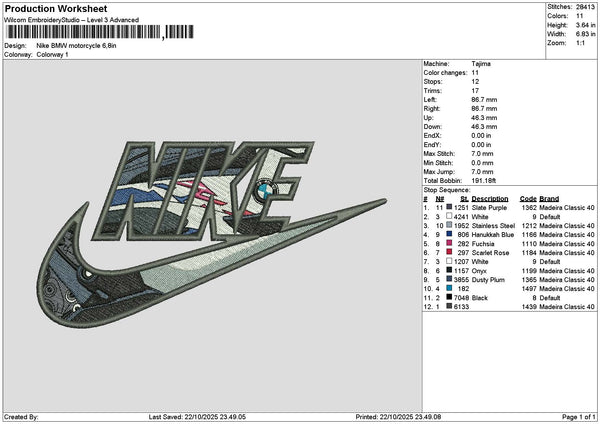Viewport: 600px width, 424px height.
Task: Click the Slate Purple color swatch
Action: [x=449, y=207]
